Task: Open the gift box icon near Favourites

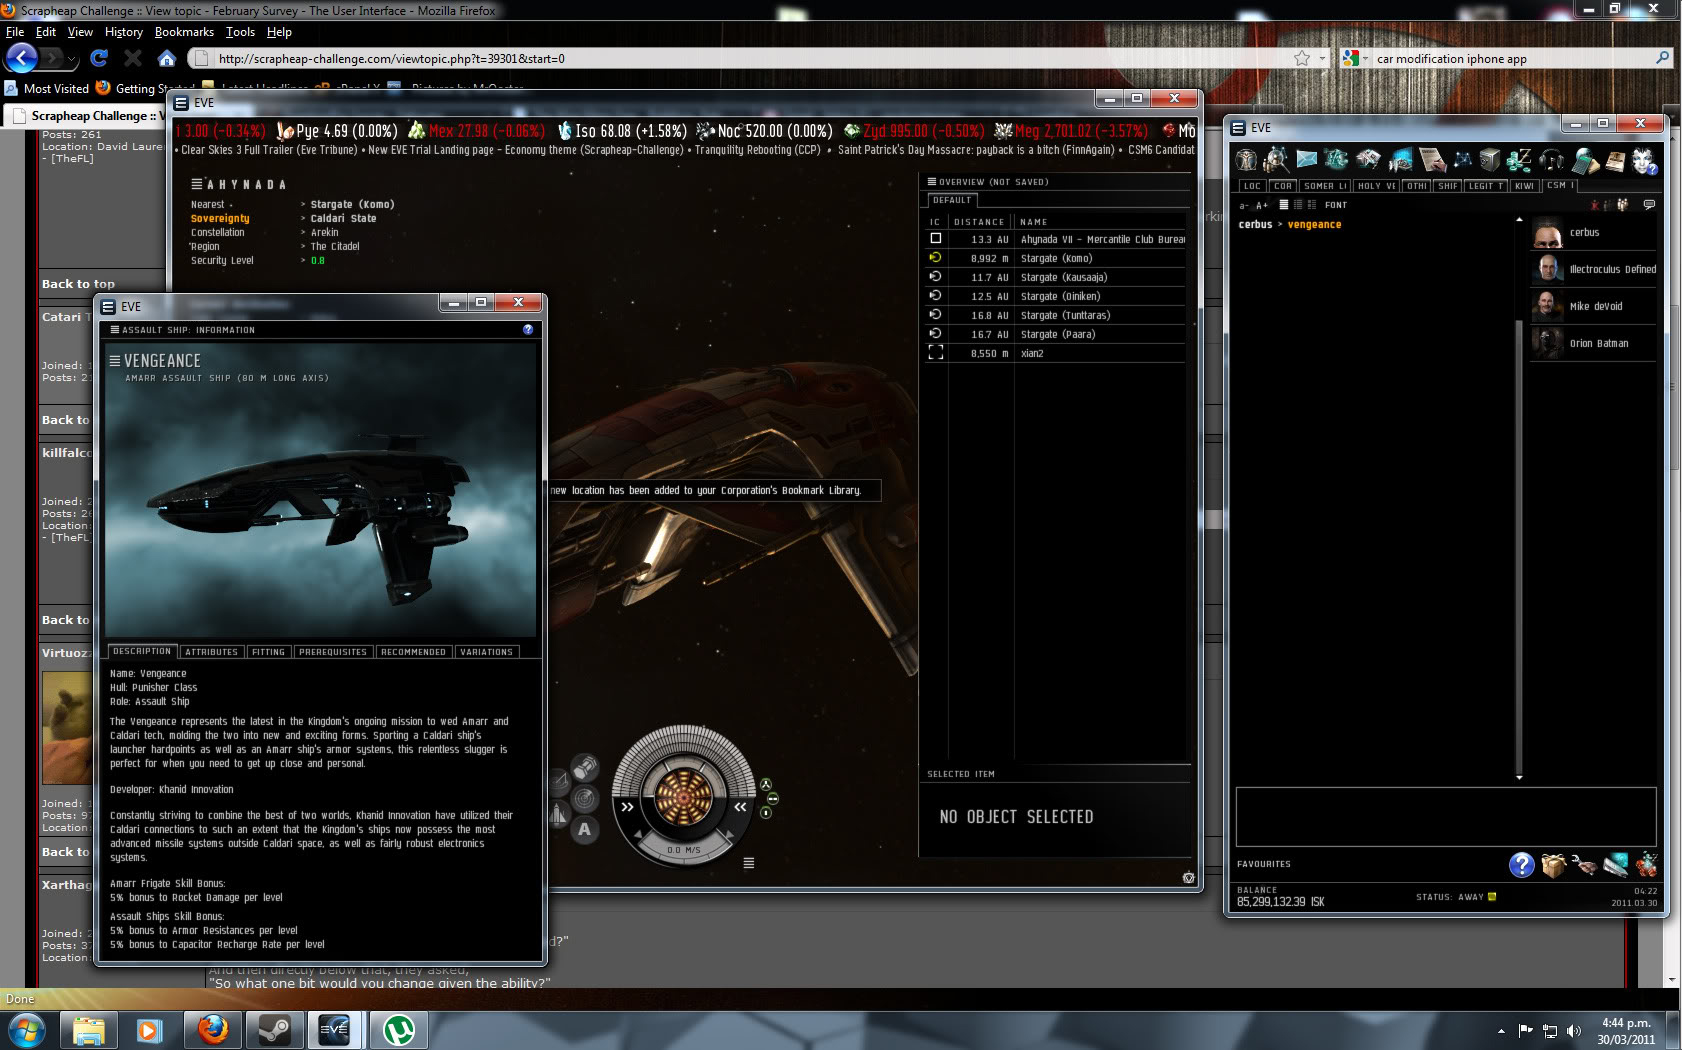Action: coord(1553,865)
